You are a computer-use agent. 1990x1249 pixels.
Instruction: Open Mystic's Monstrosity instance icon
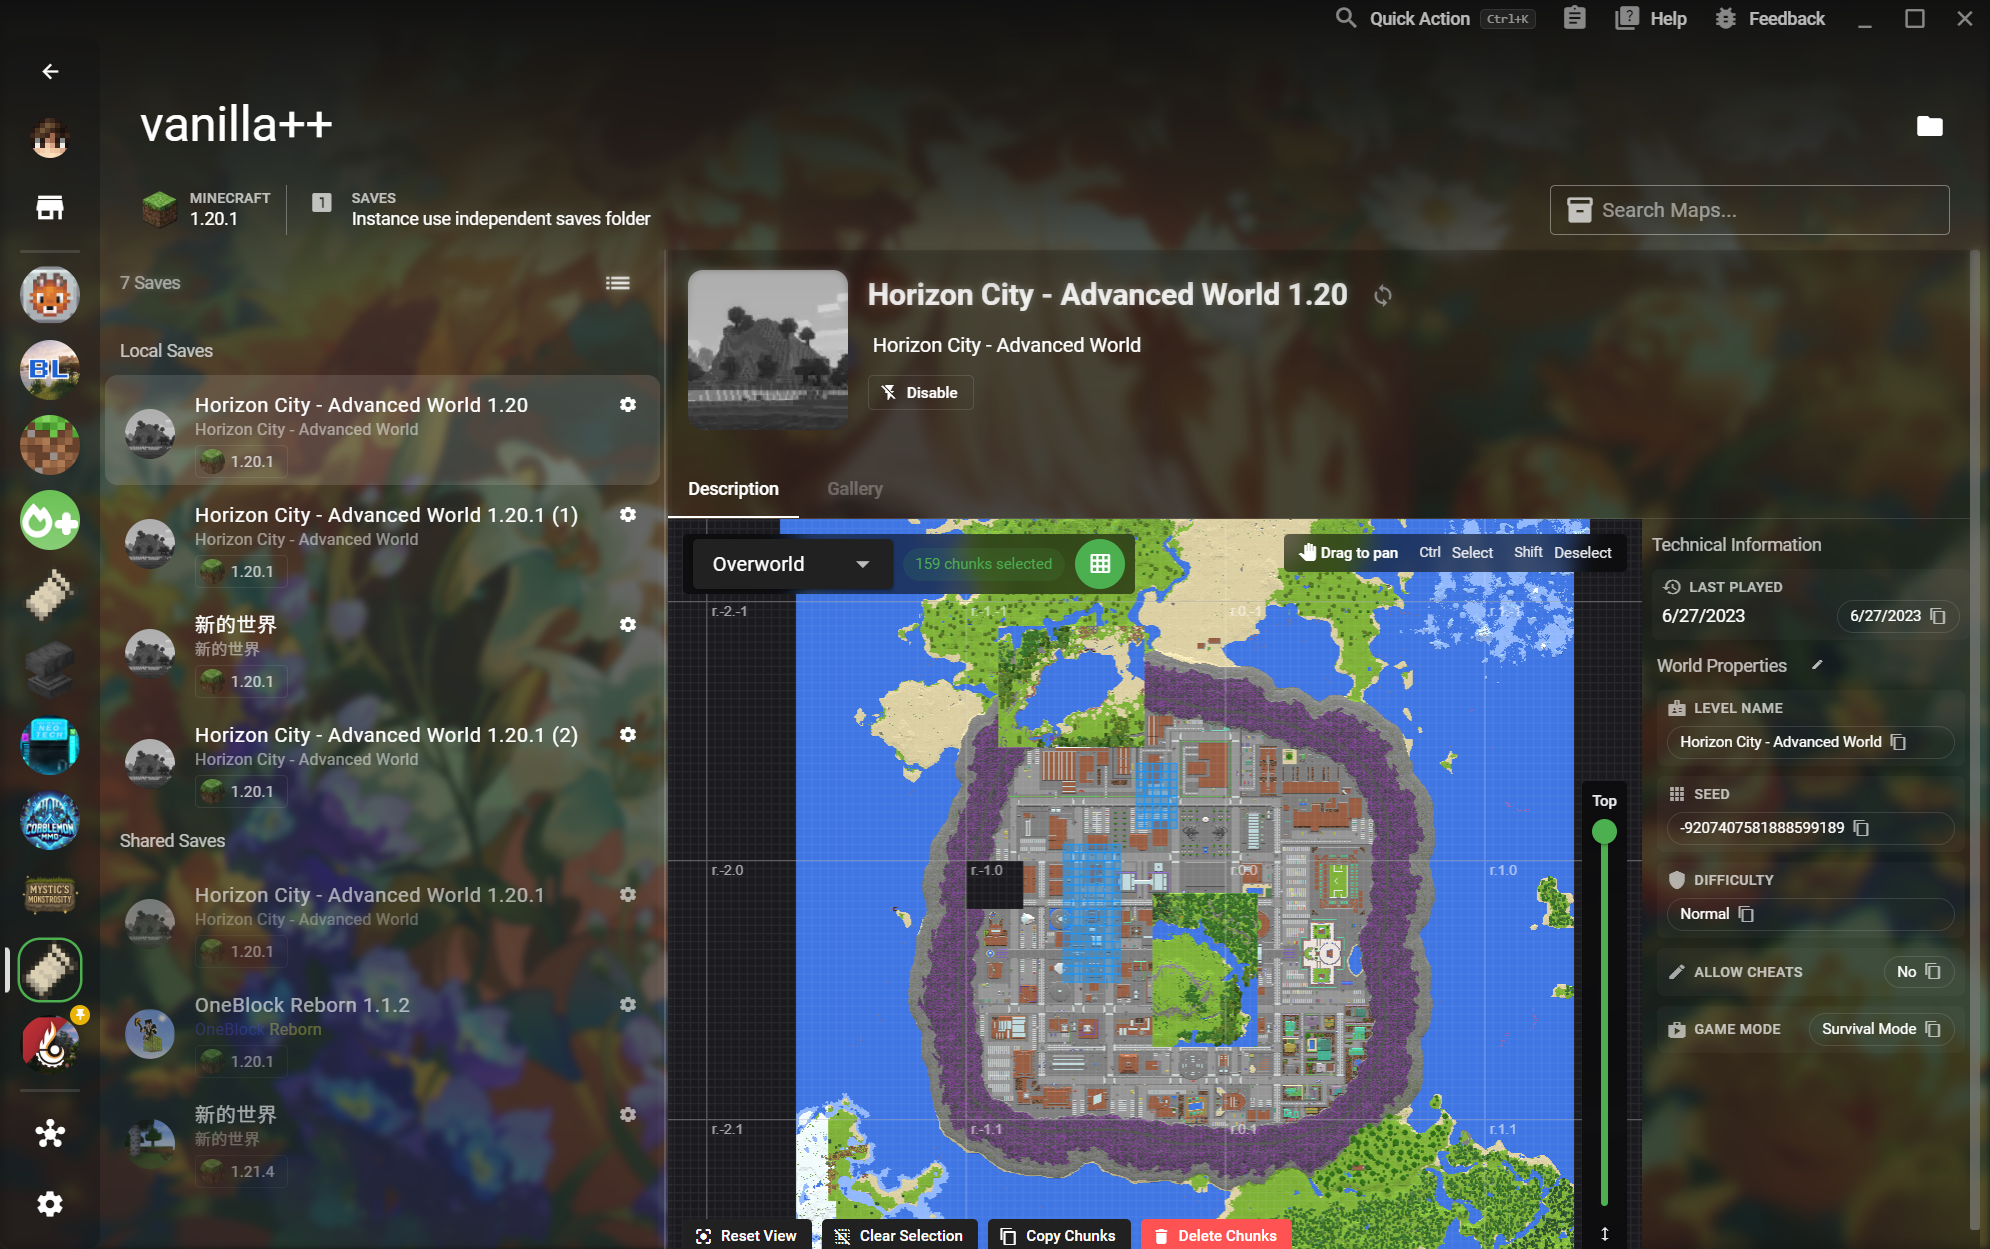coord(50,895)
